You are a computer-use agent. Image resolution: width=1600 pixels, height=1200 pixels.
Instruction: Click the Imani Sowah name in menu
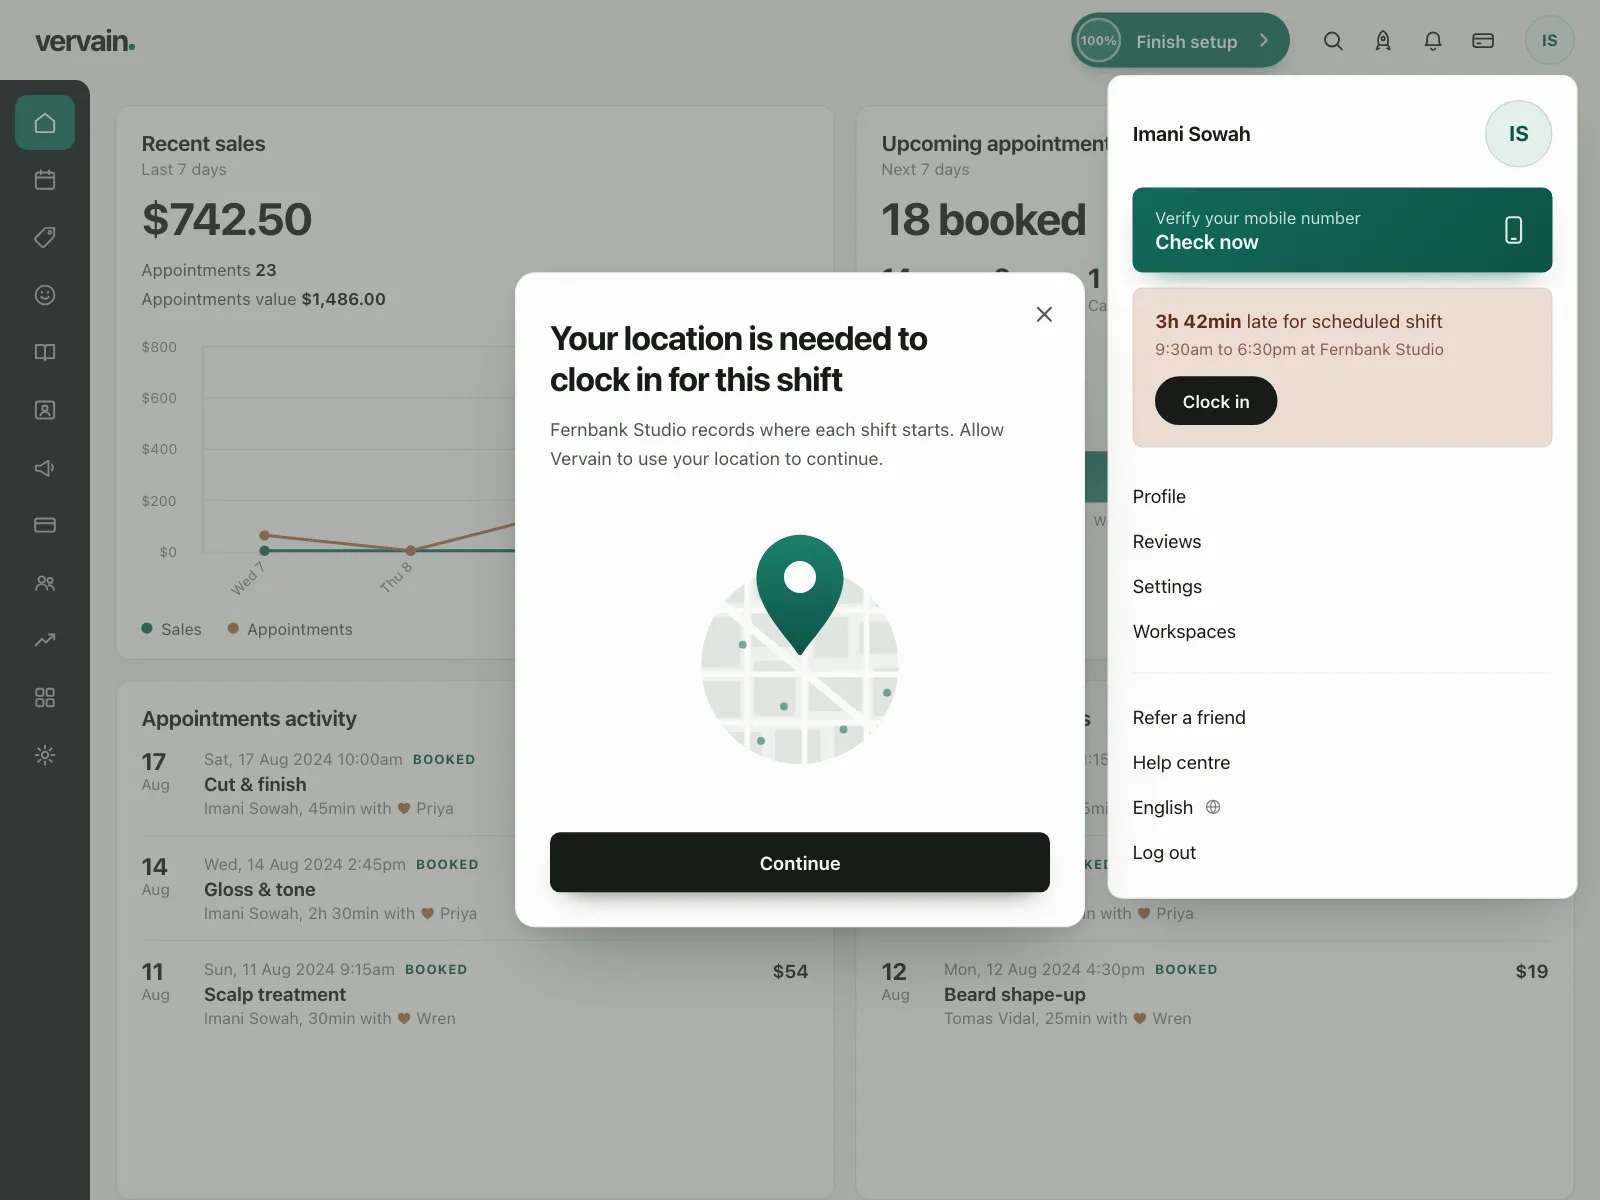pos(1191,134)
